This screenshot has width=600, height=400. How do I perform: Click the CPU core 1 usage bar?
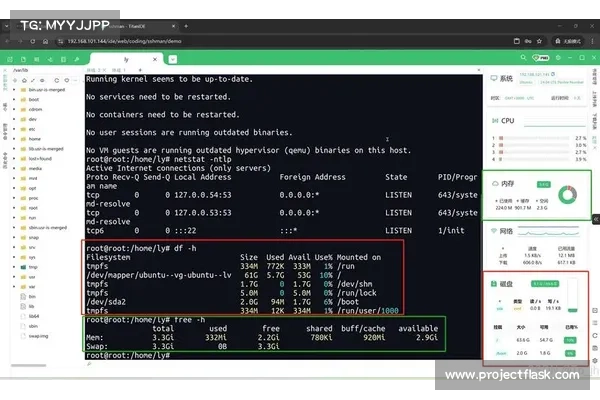click(534, 138)
